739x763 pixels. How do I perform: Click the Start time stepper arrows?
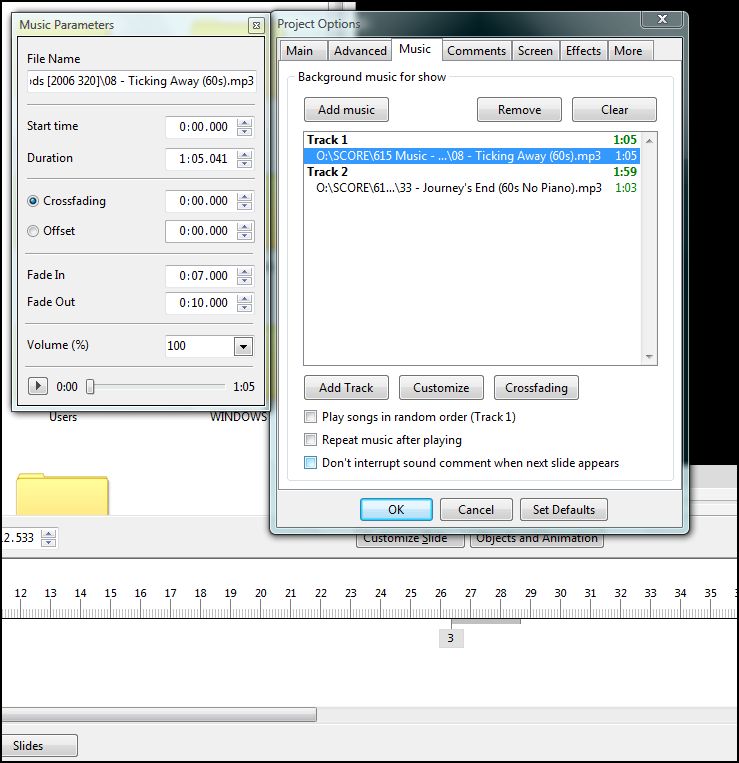245,127
